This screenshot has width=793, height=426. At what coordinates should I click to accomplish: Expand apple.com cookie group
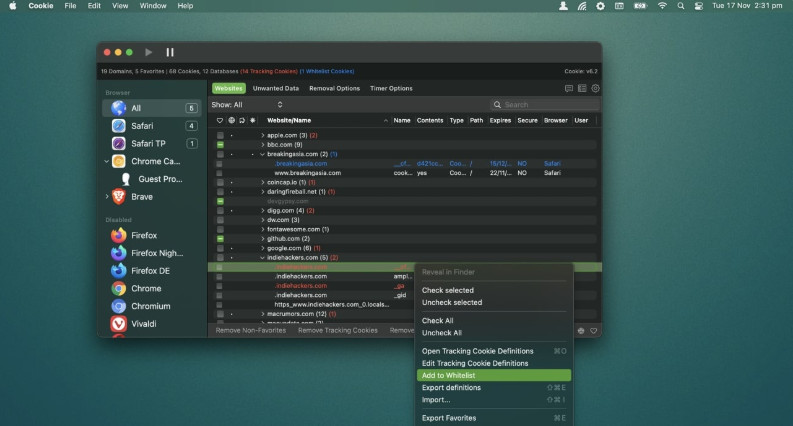tap(262, 136)
